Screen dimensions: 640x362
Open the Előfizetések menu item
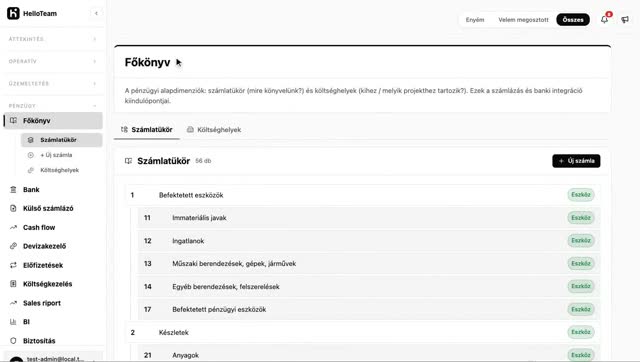pos(53,265)
